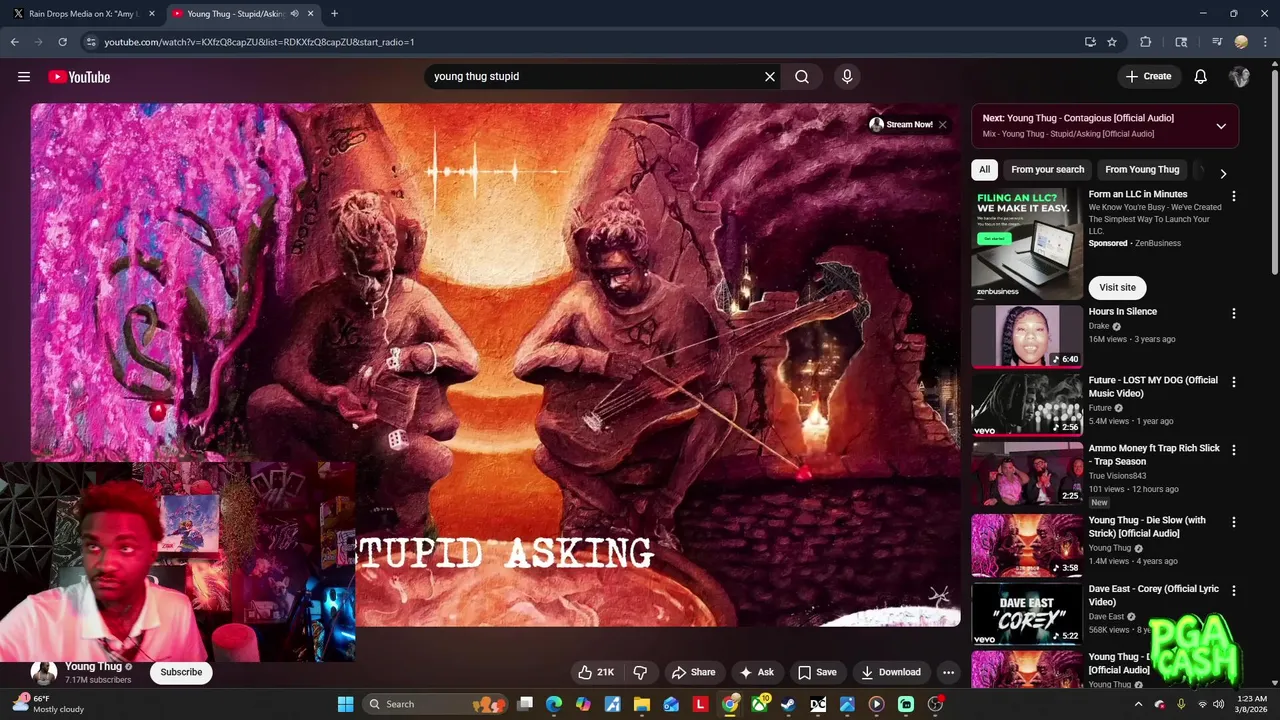
Task: Like the video with thumbs up 21K
Action: click(x=595, y=672)
